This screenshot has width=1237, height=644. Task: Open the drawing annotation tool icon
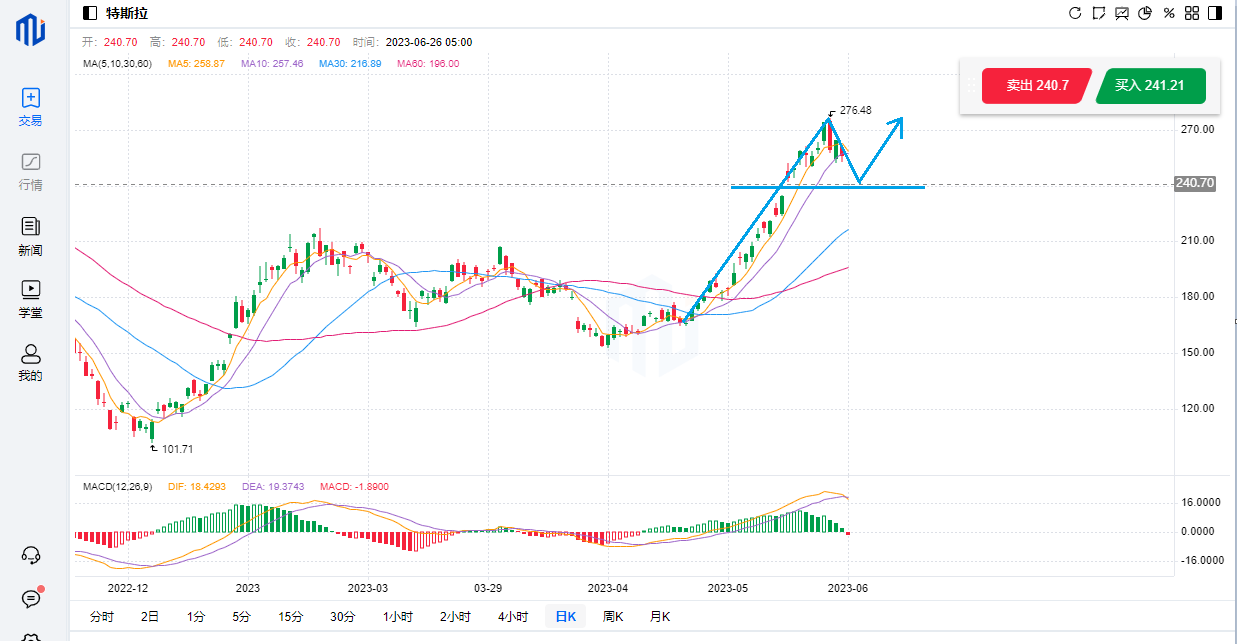(1099, 13)
